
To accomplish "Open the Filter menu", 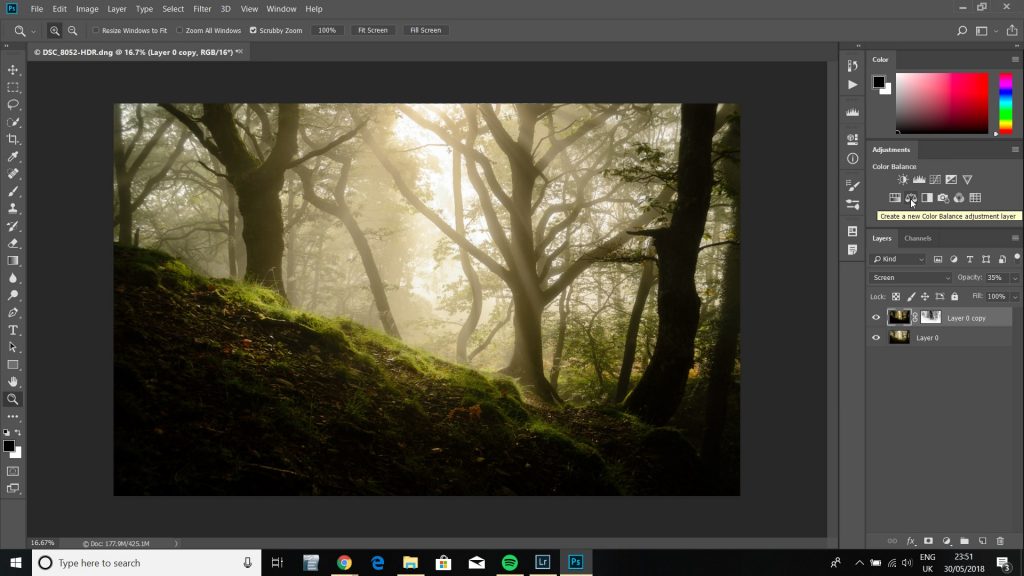I will 202,9.
